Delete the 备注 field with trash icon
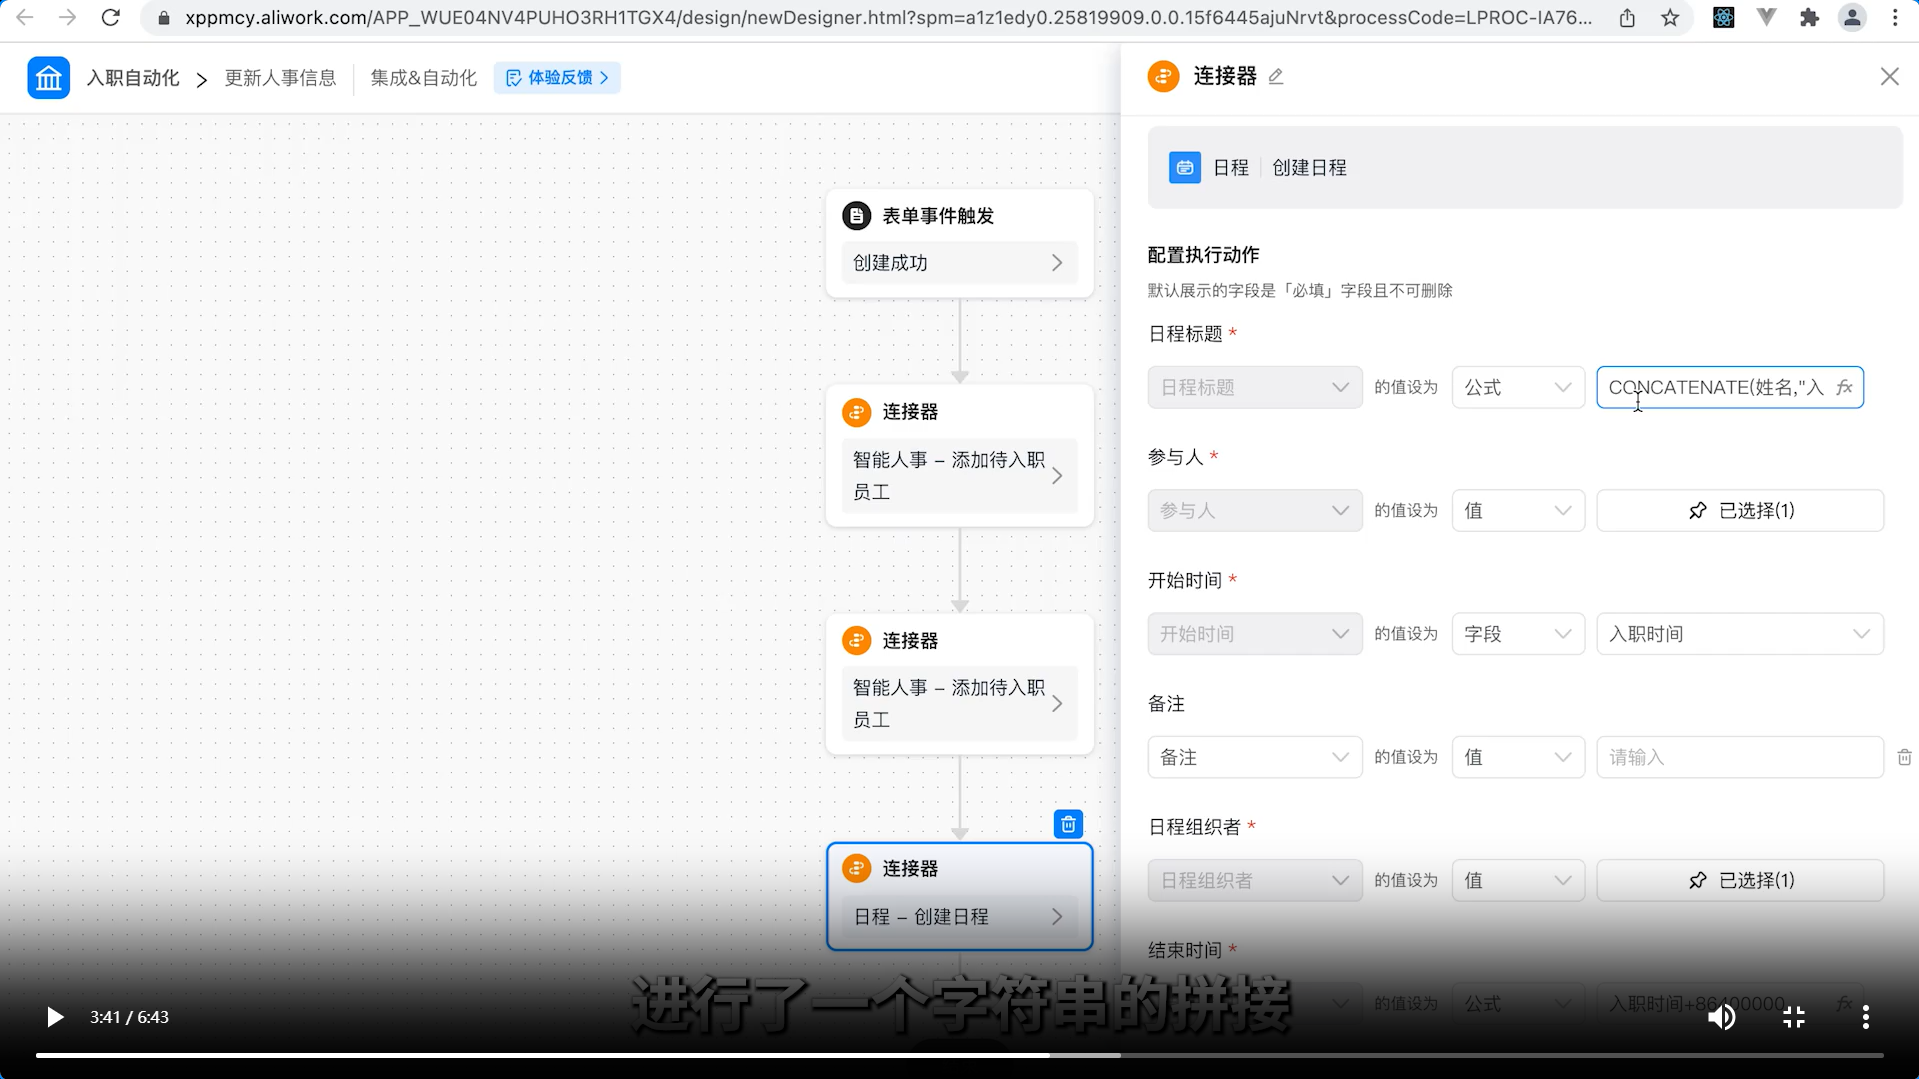The width and height of the screenshot is (1919, 1079). pos(1904,758)
